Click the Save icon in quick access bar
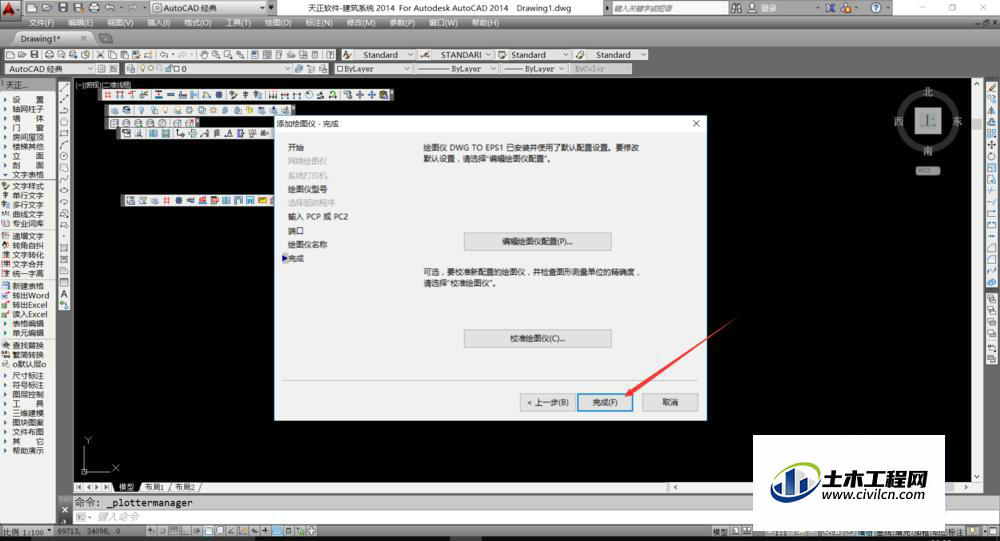The height and width of the screenshot is (541, 1000). click(x=63, y=8)
